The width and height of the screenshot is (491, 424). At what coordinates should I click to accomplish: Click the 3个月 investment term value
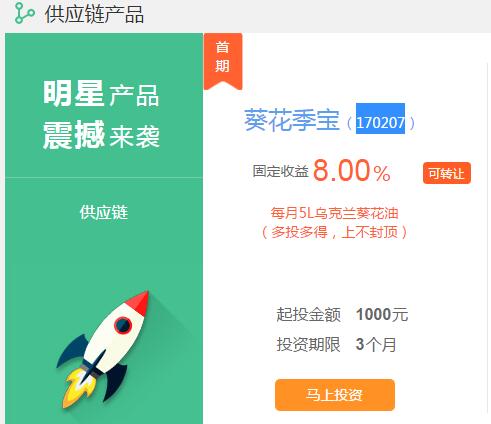coord(376,344)
